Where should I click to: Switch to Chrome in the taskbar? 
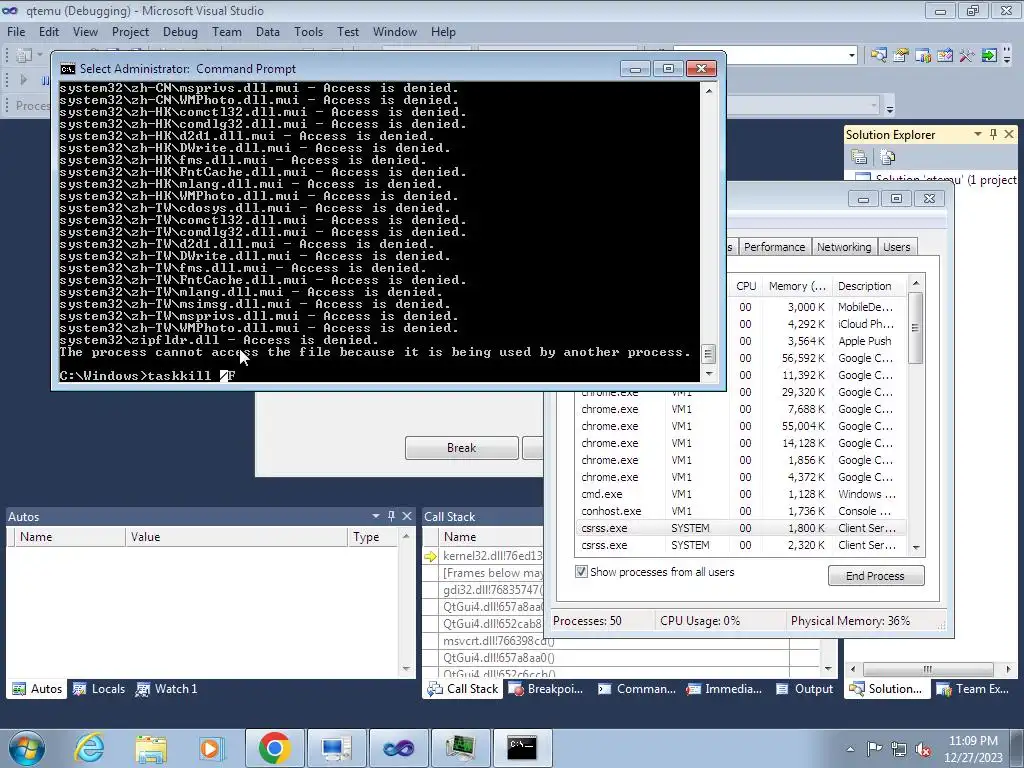click(274, 748)
